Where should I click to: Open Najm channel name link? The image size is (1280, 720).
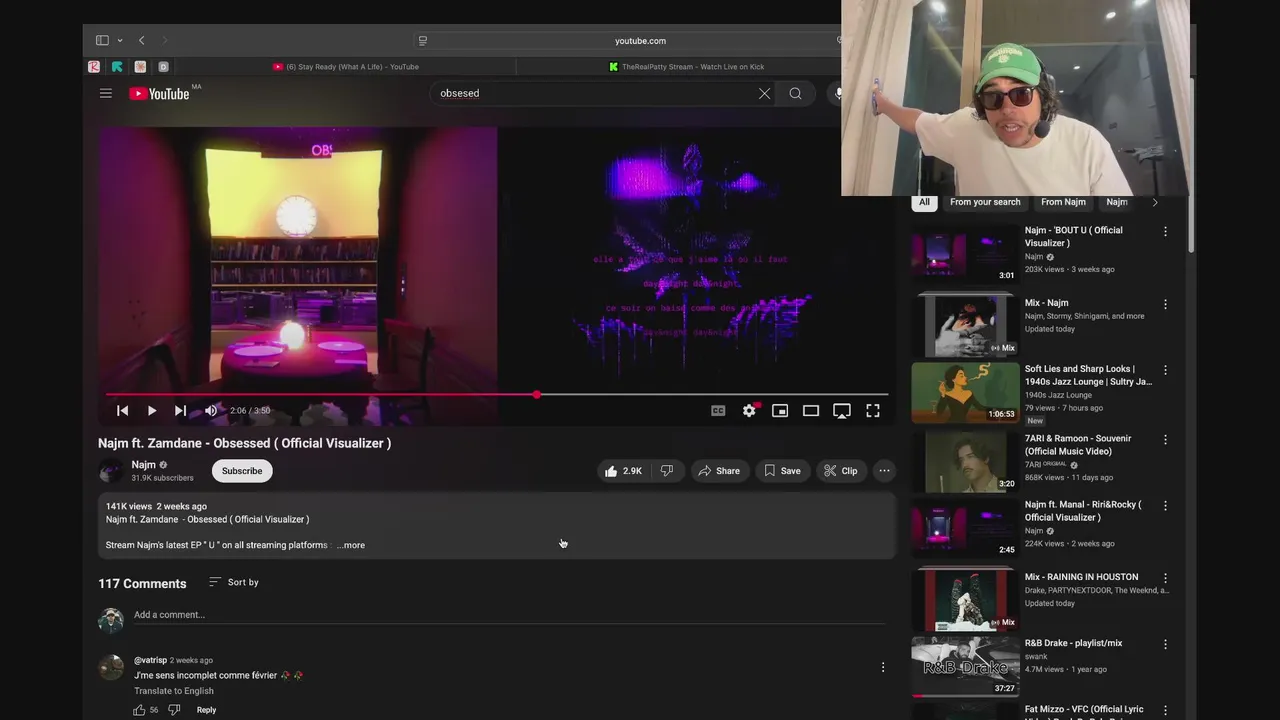pos(143,465)
